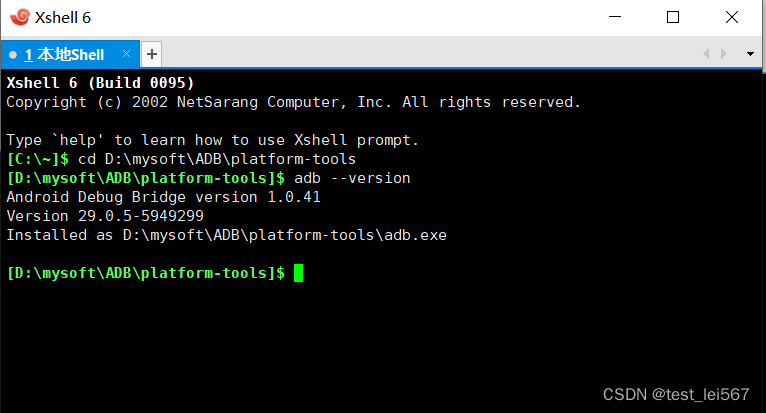Screen dimensions: 766x413
Task: Close the 本地Shell tab with its x
Action: 126,53
